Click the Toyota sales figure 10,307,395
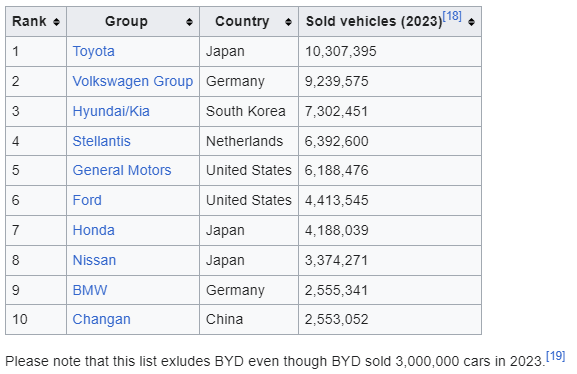This screenshot has height=374, width=577. coord(341,51)
